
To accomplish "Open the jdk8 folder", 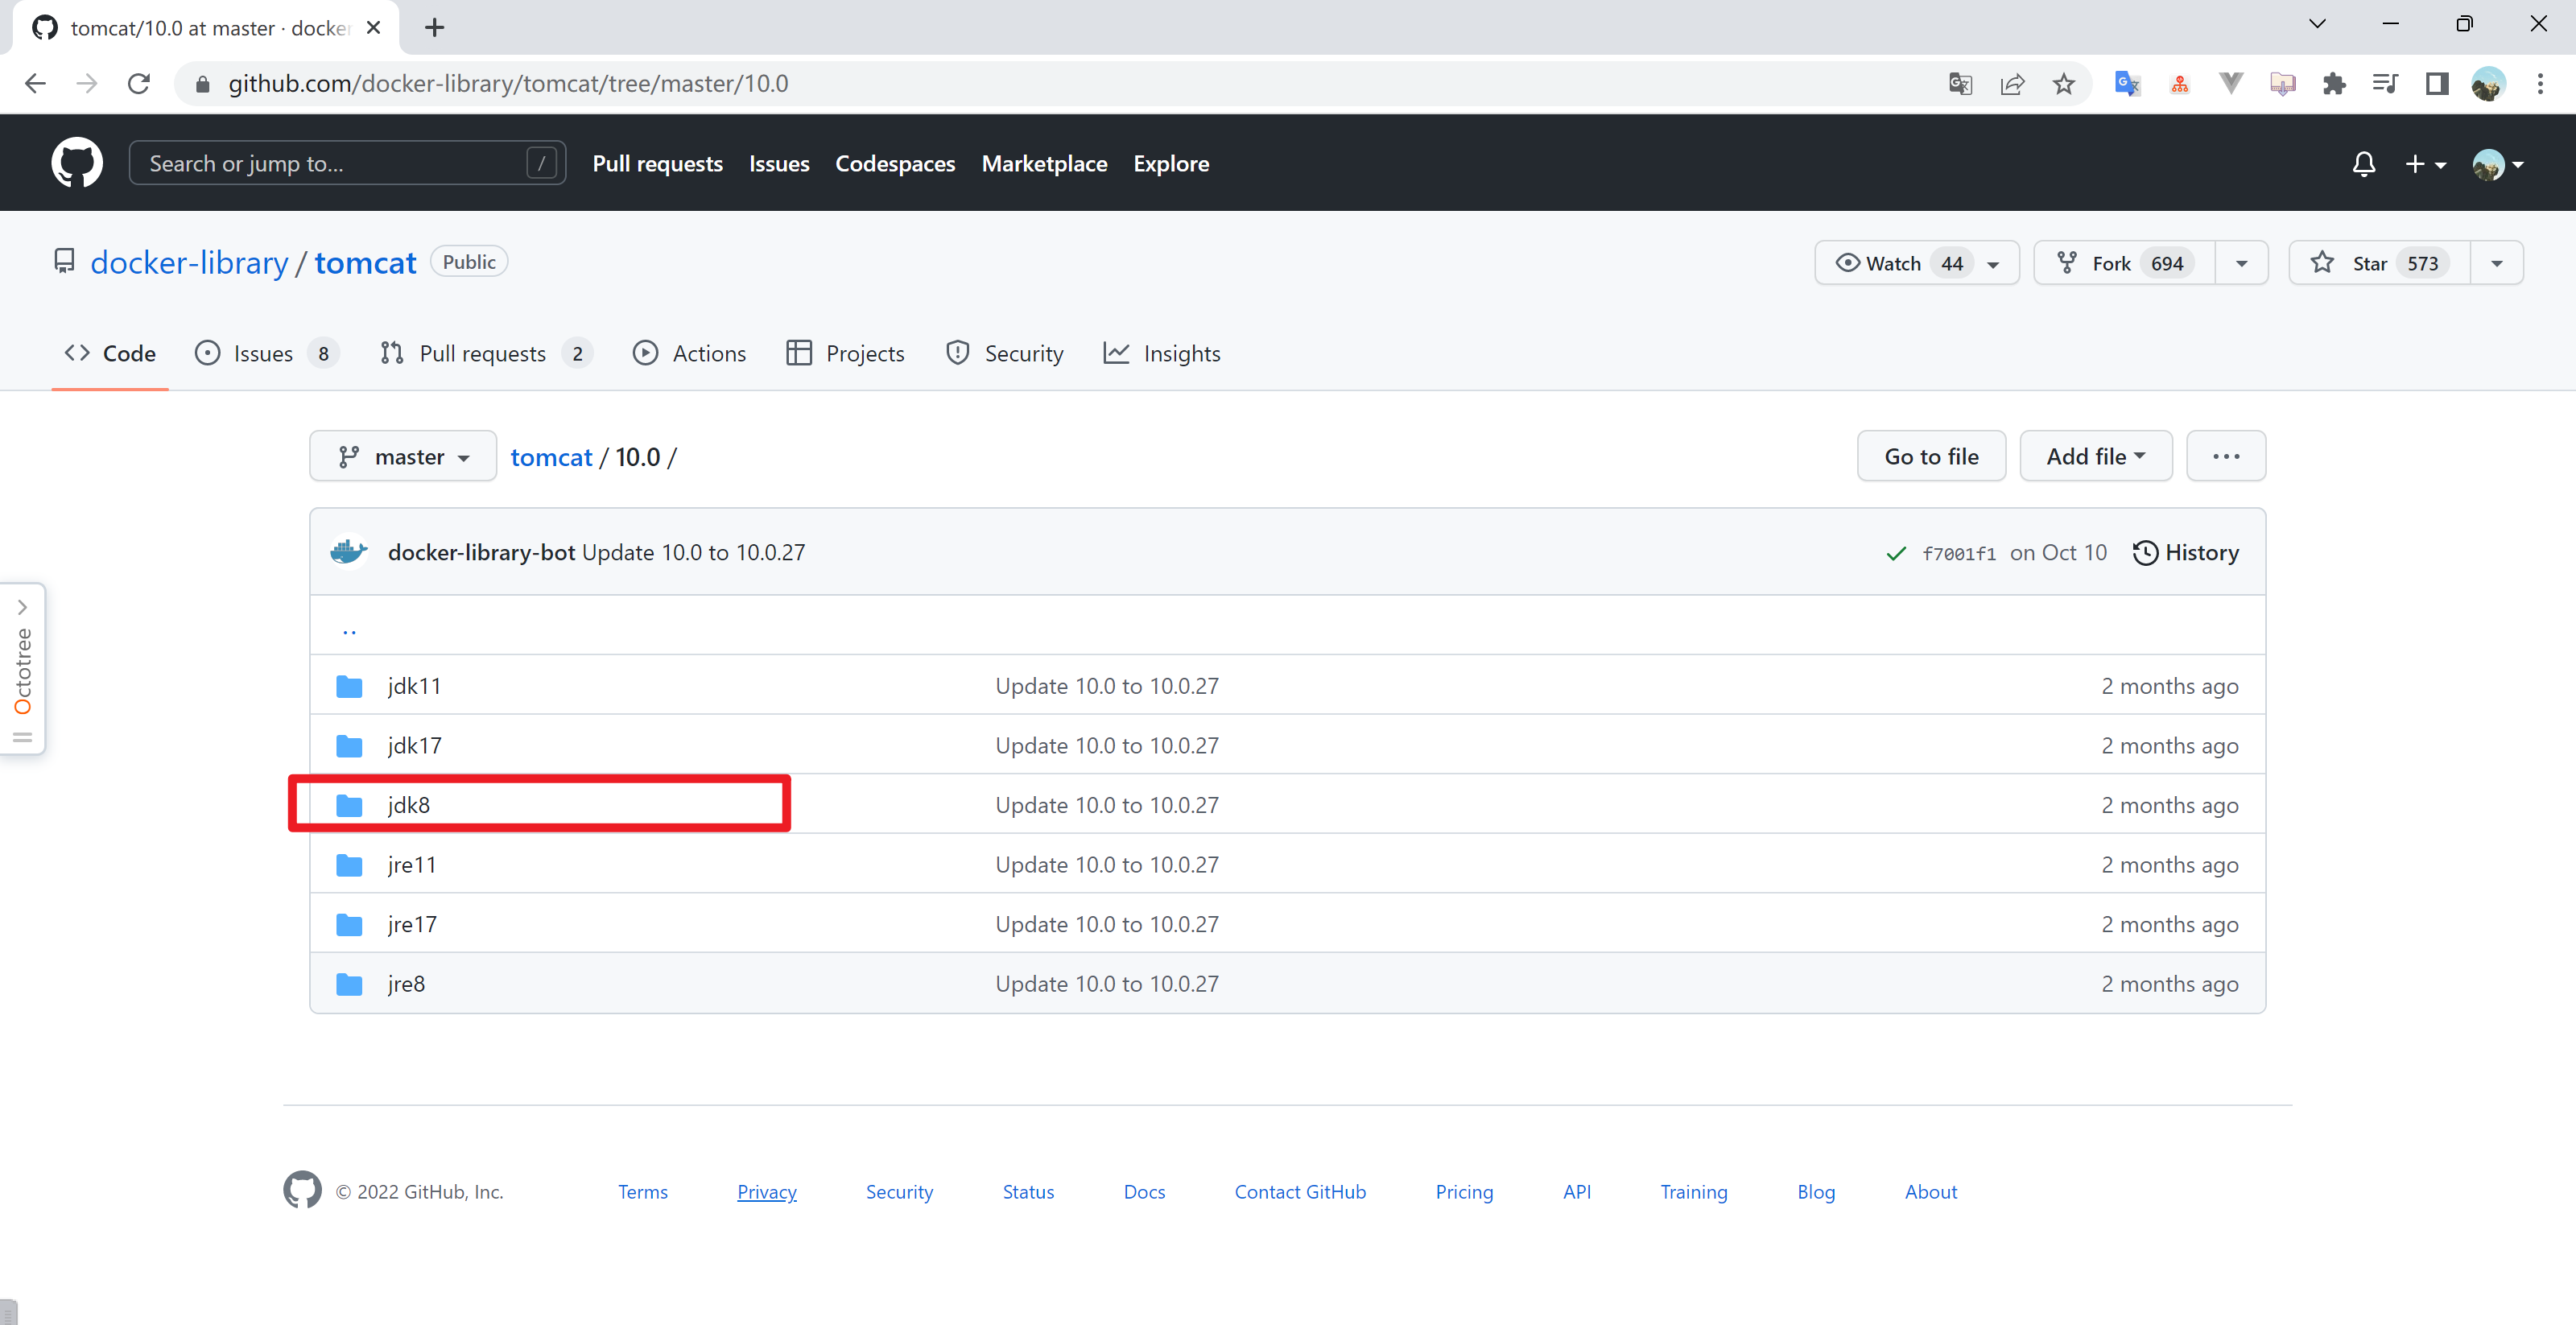I will coord(409,805).
